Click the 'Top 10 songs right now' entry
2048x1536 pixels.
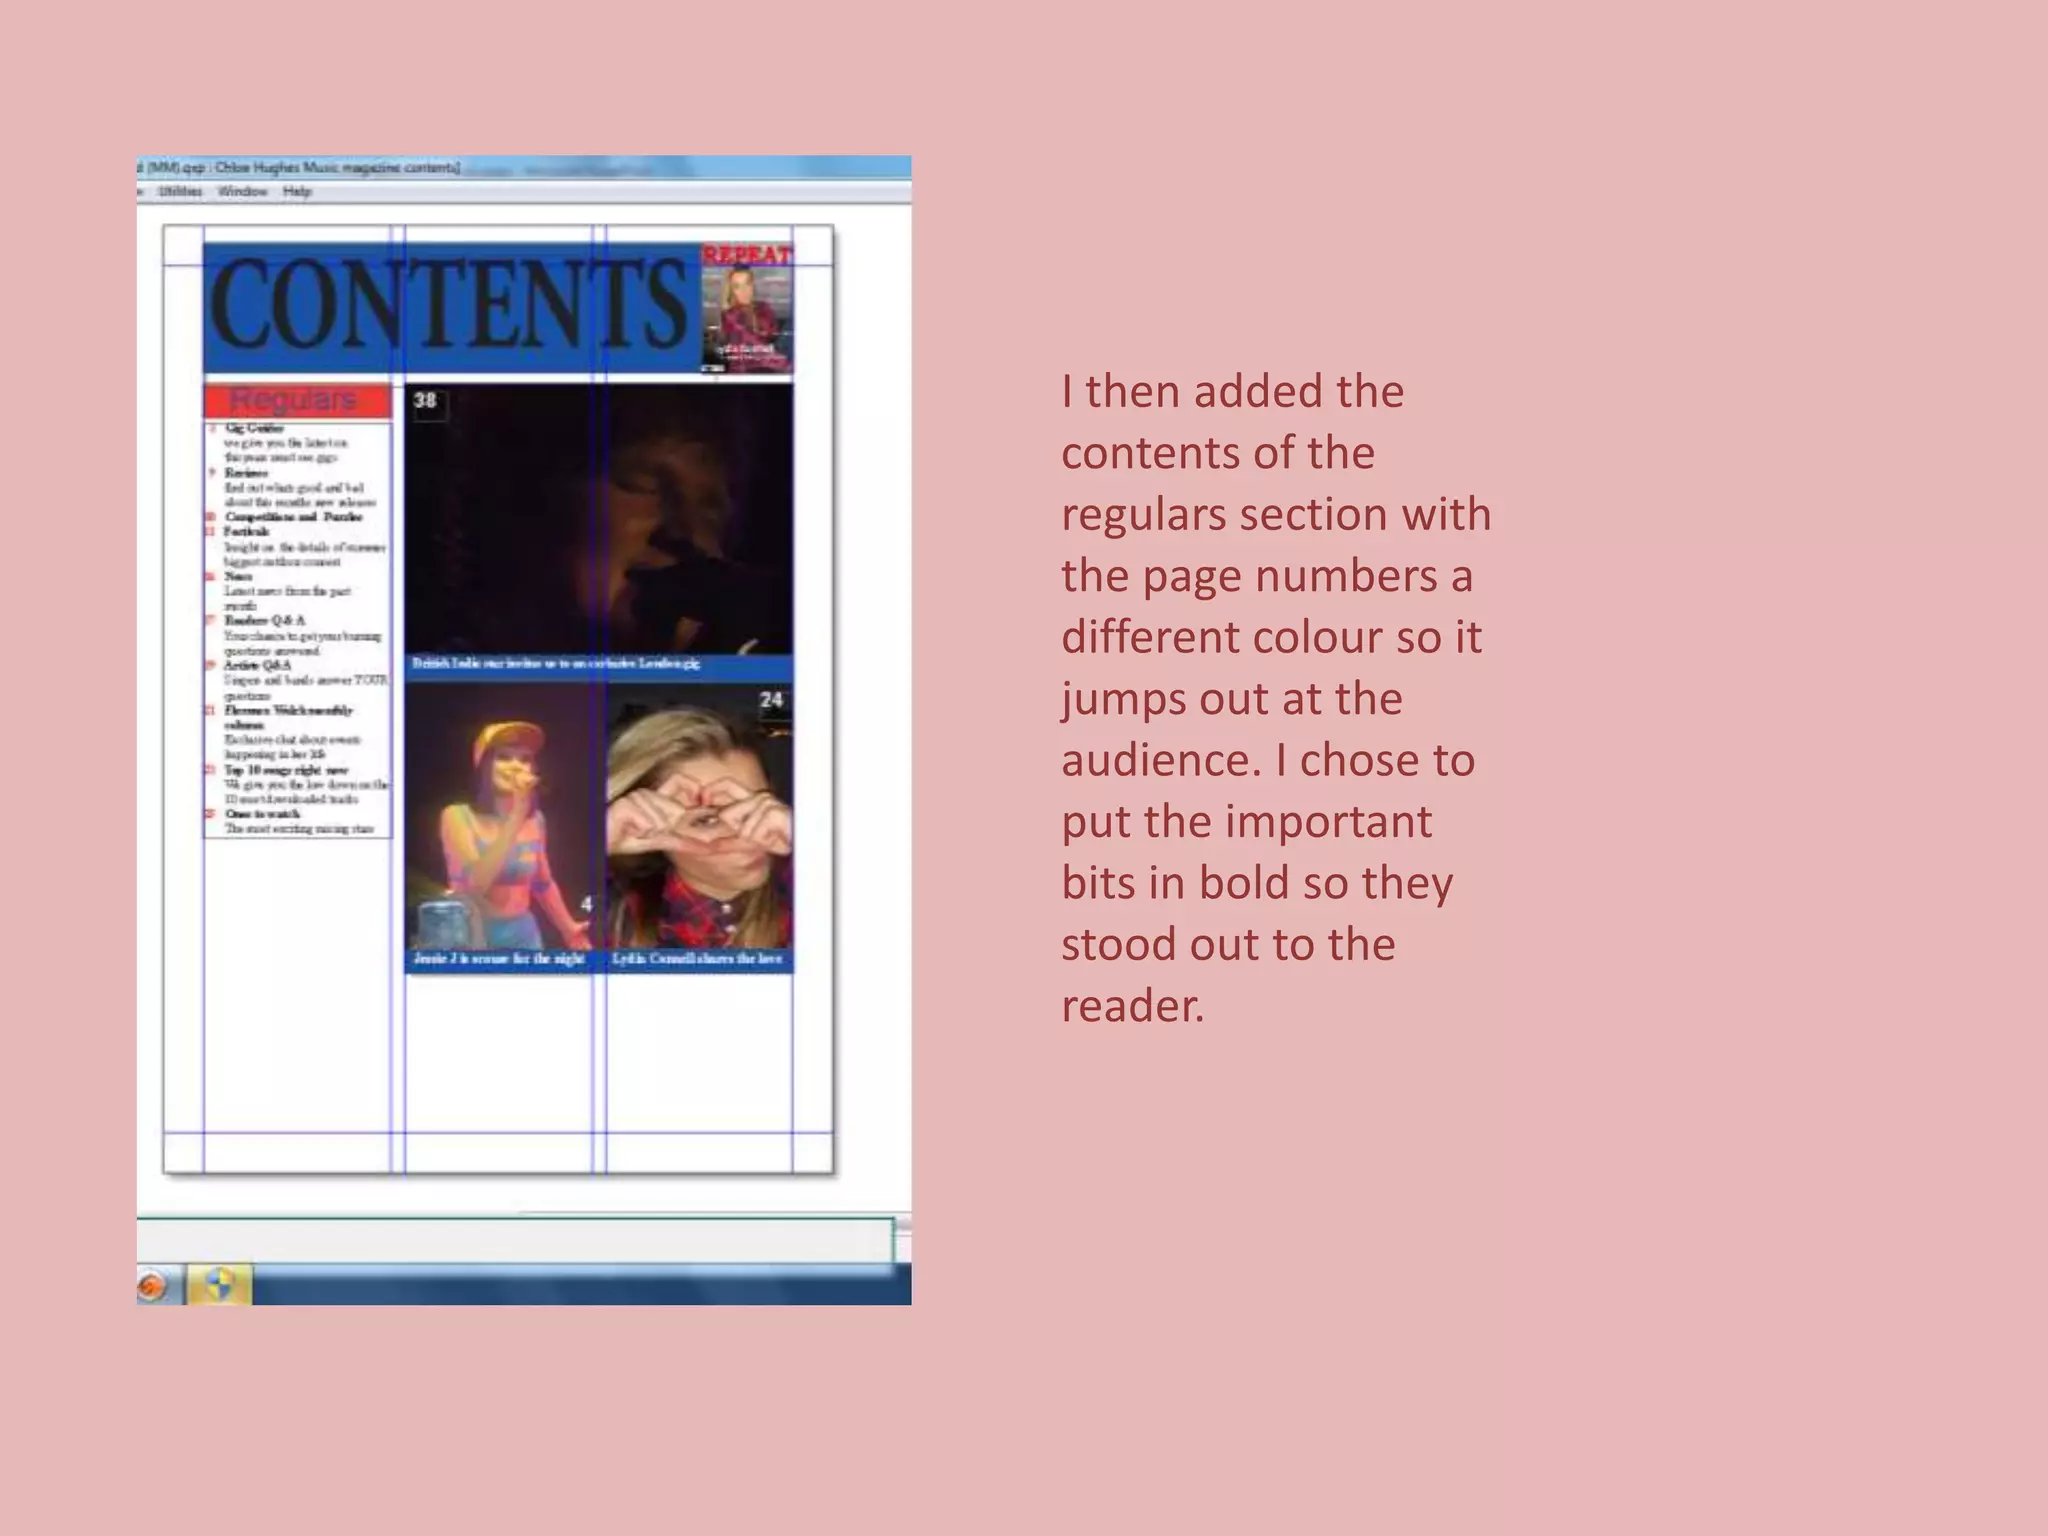286,770
